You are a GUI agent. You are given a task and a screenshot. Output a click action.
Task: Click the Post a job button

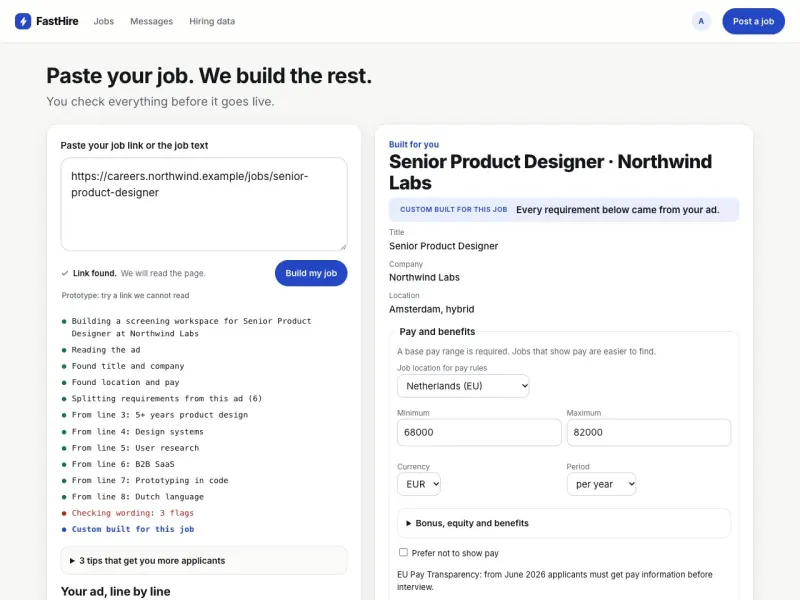coord(753,21)
